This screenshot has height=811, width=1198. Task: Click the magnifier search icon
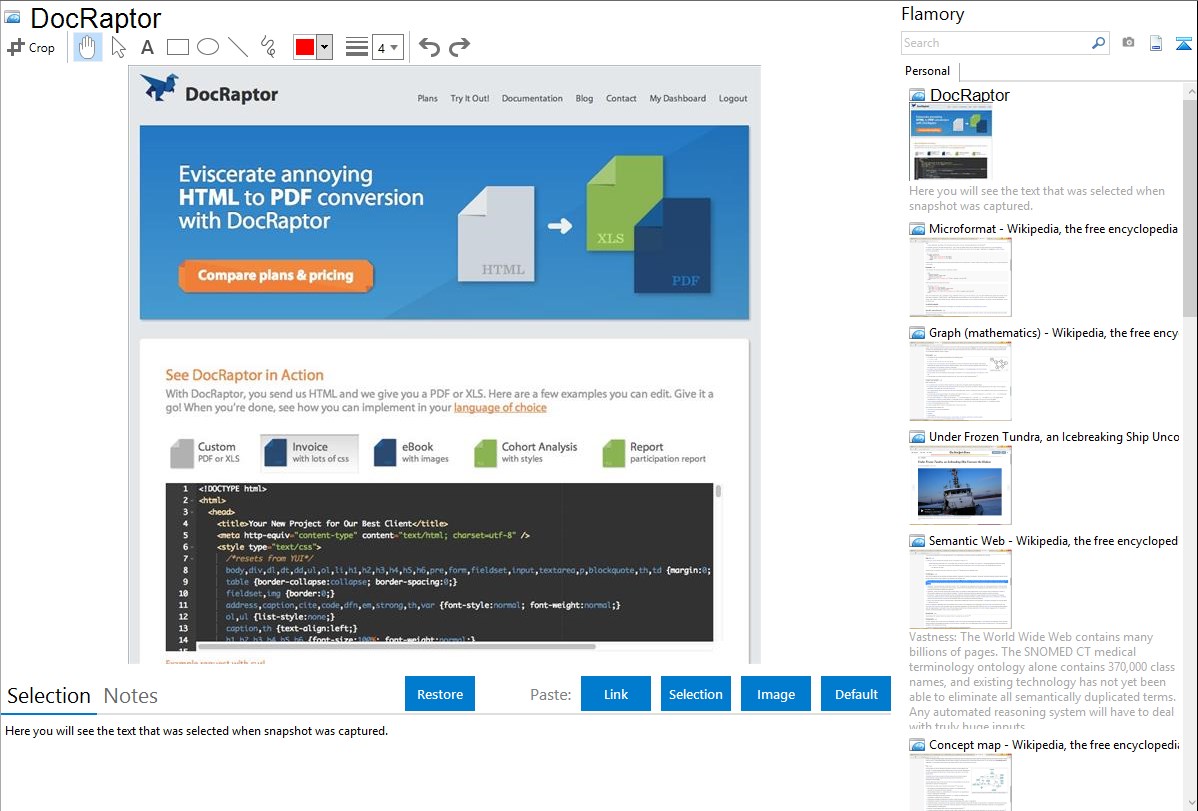pos(1098,43)
